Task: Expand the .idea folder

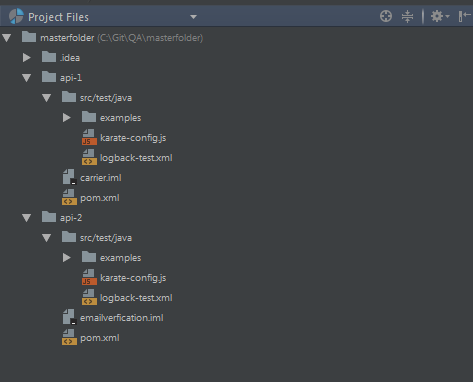Action: point(27,58)
